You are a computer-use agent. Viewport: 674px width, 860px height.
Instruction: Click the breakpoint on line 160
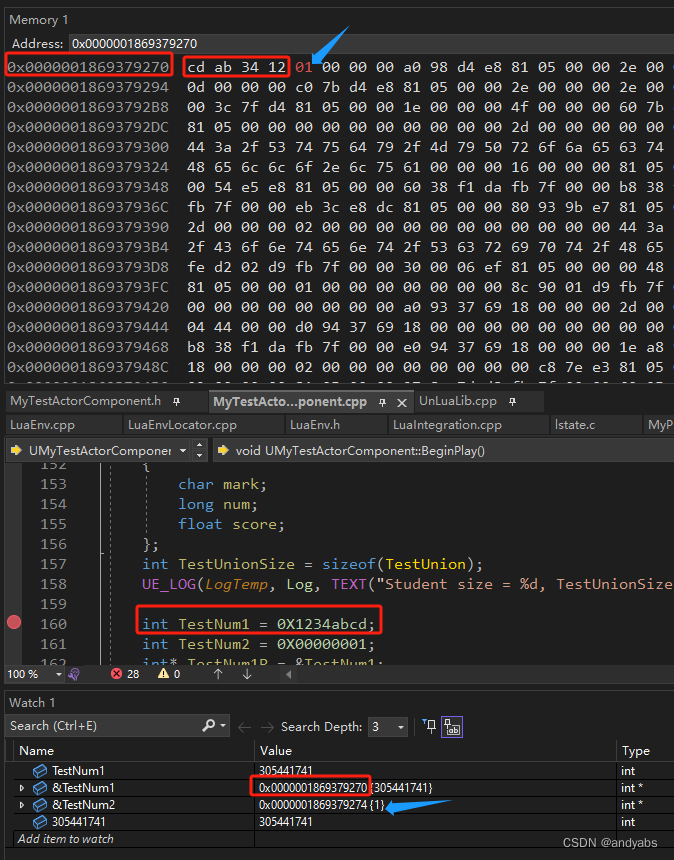point(14,622)
